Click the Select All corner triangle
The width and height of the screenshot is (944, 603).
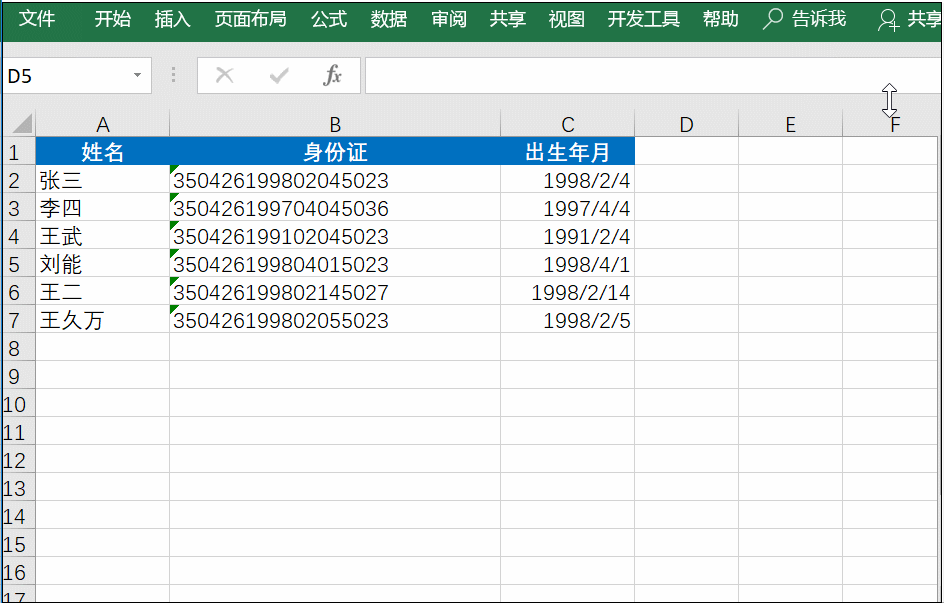tap(22, 124)
